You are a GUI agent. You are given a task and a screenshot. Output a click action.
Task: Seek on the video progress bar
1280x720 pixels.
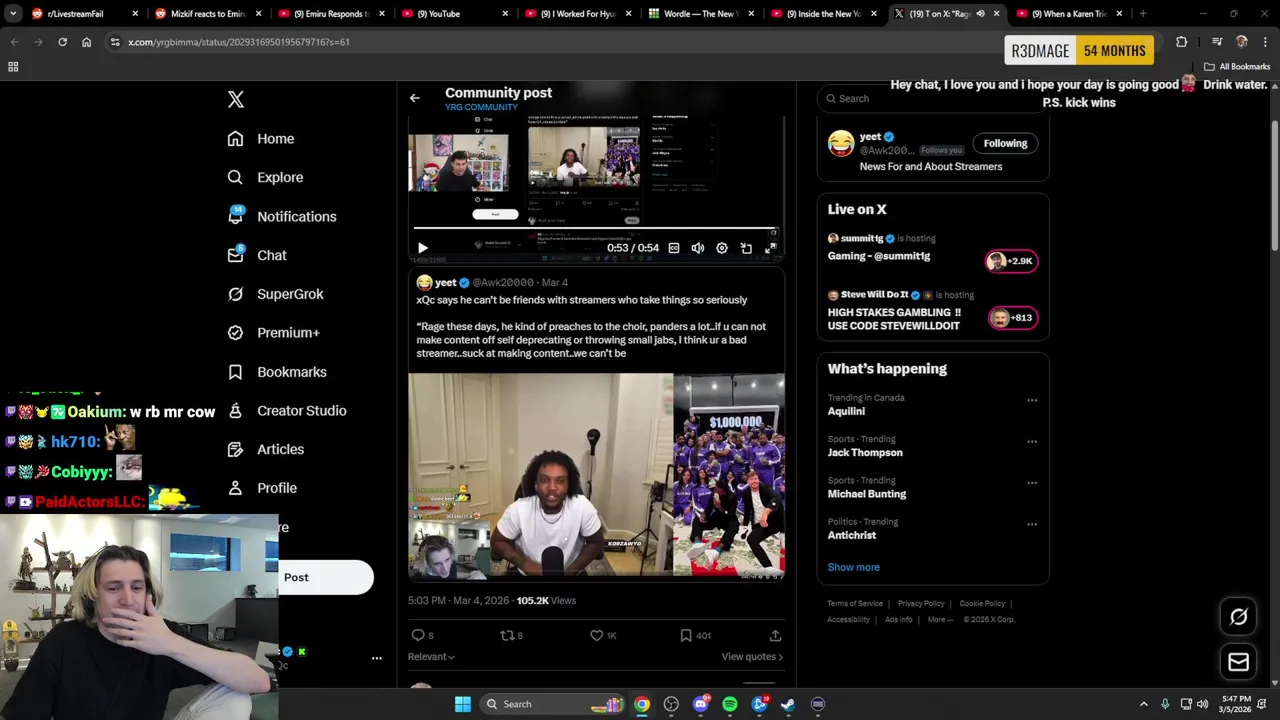[x=595, y=229]
